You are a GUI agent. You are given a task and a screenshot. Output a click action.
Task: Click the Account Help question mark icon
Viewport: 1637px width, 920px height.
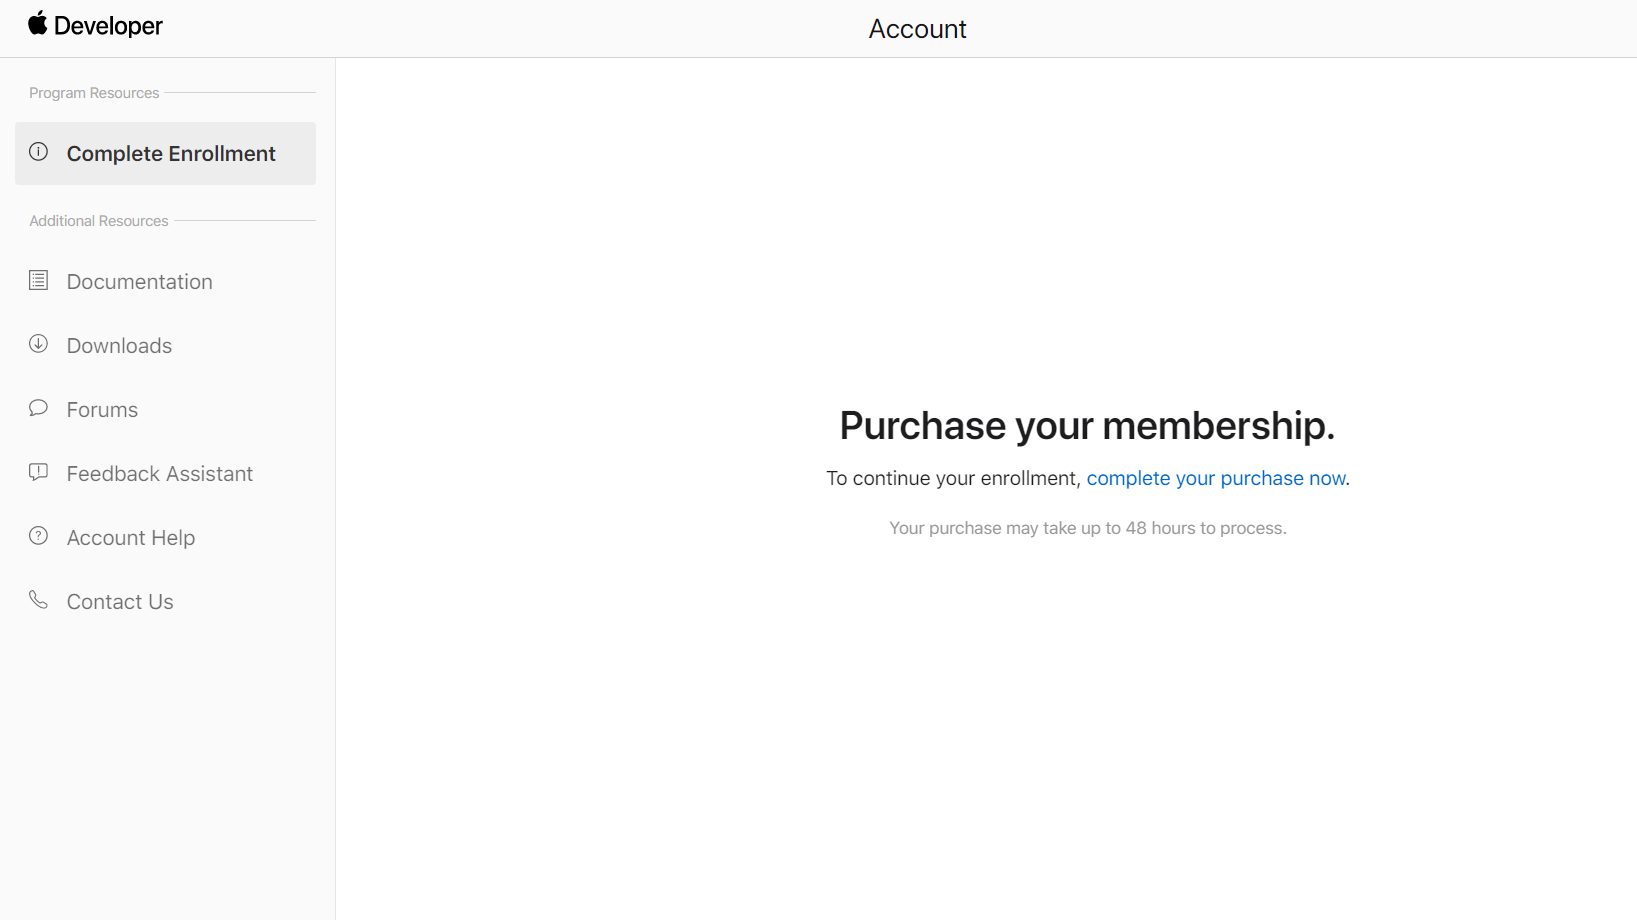39,536
